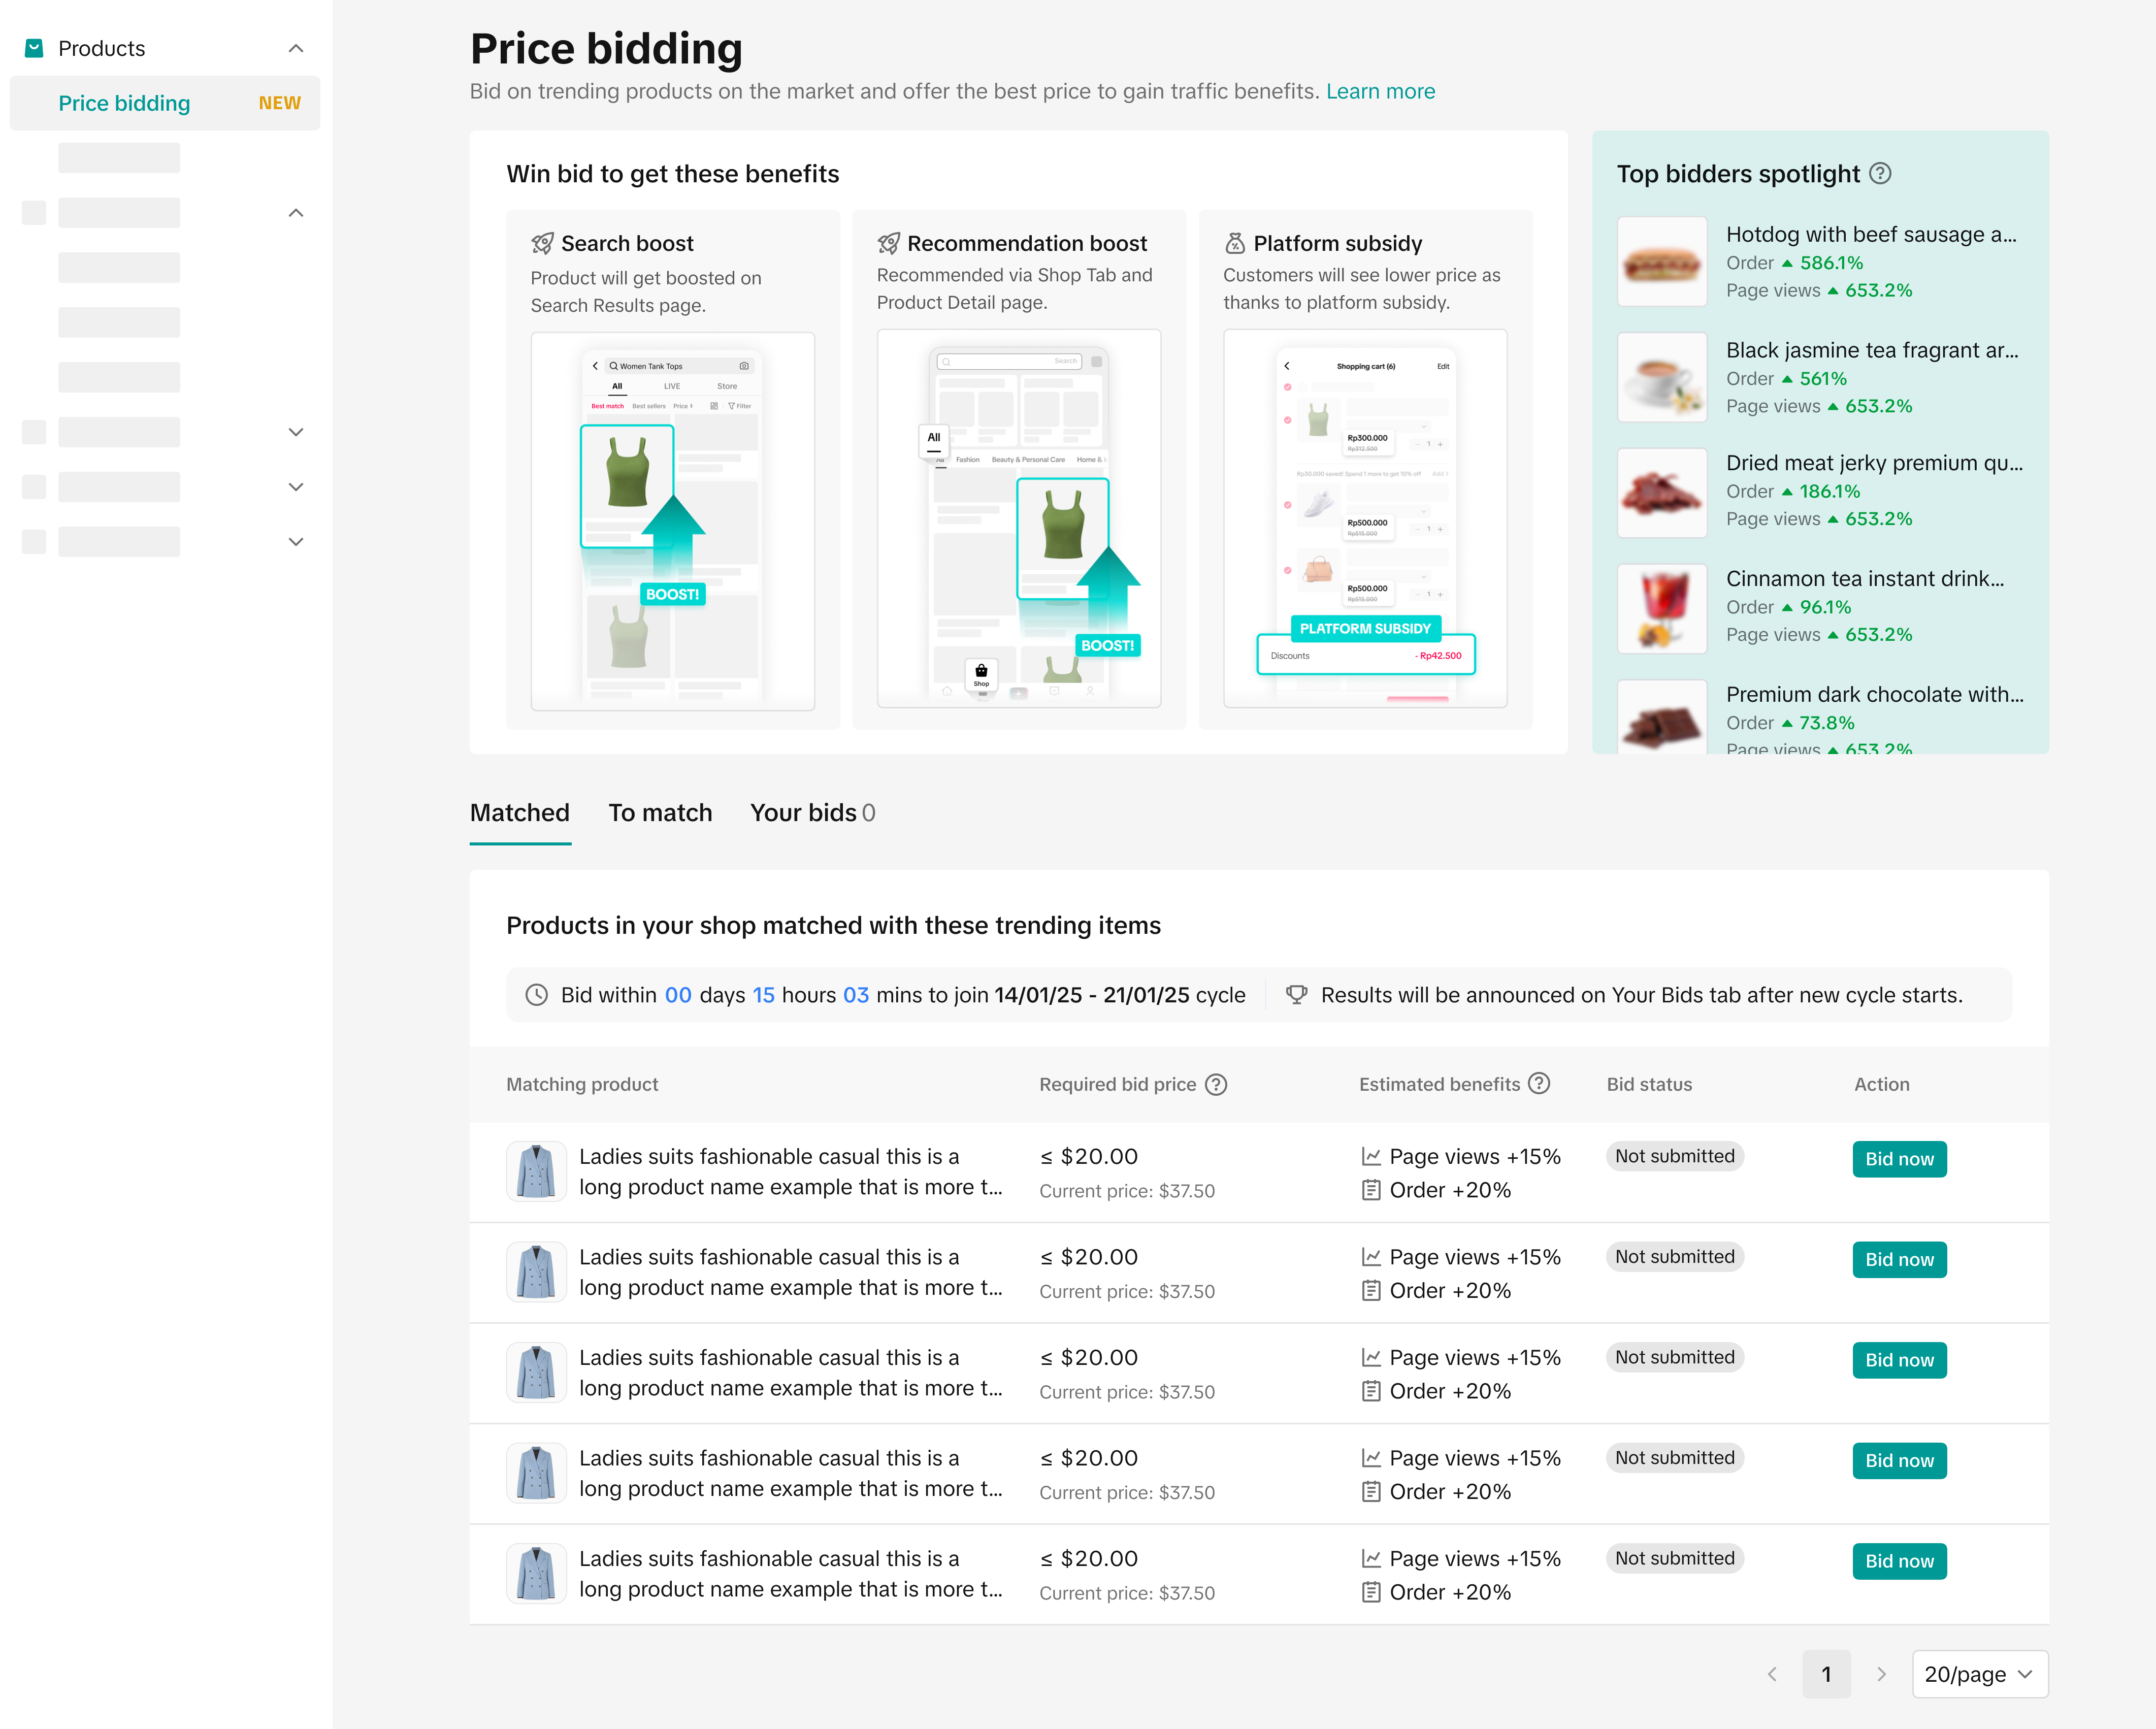This screenshot has height=1729, width=2156.
Task: Expand the last collapsed sidebar section
Action: click(296, 542)
